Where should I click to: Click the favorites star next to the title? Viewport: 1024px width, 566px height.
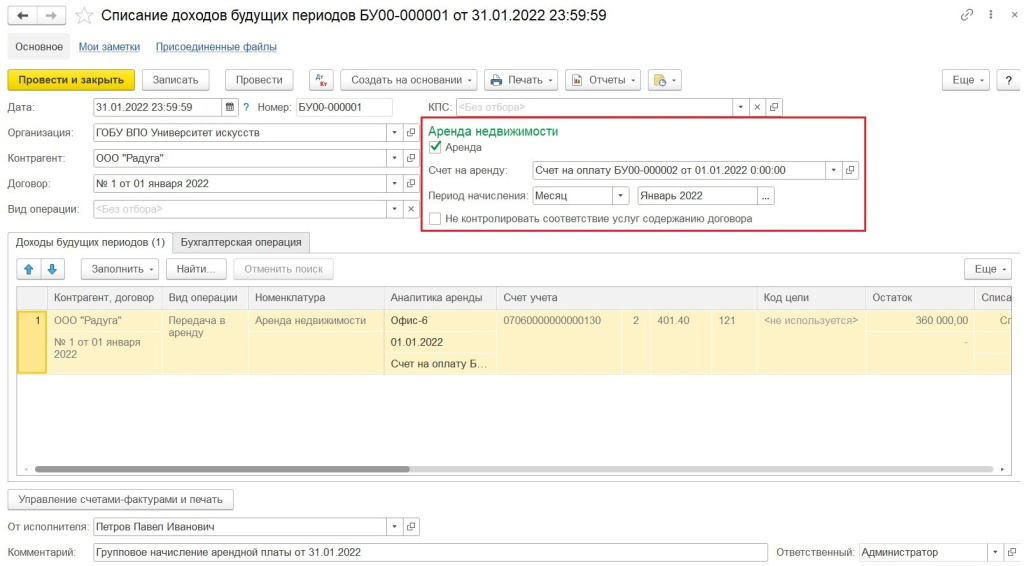click(x=85, y=16)
